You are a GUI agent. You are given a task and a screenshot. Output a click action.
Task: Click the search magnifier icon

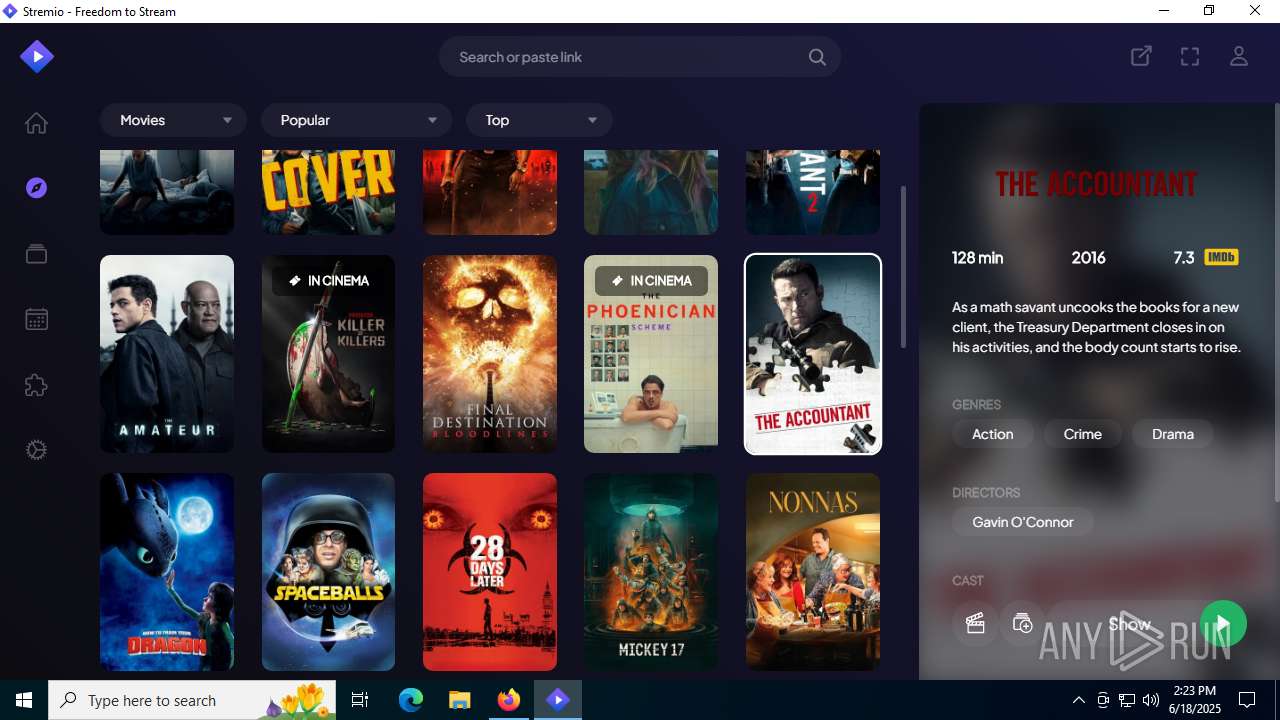pyautogui.click(x=817, y=57)
